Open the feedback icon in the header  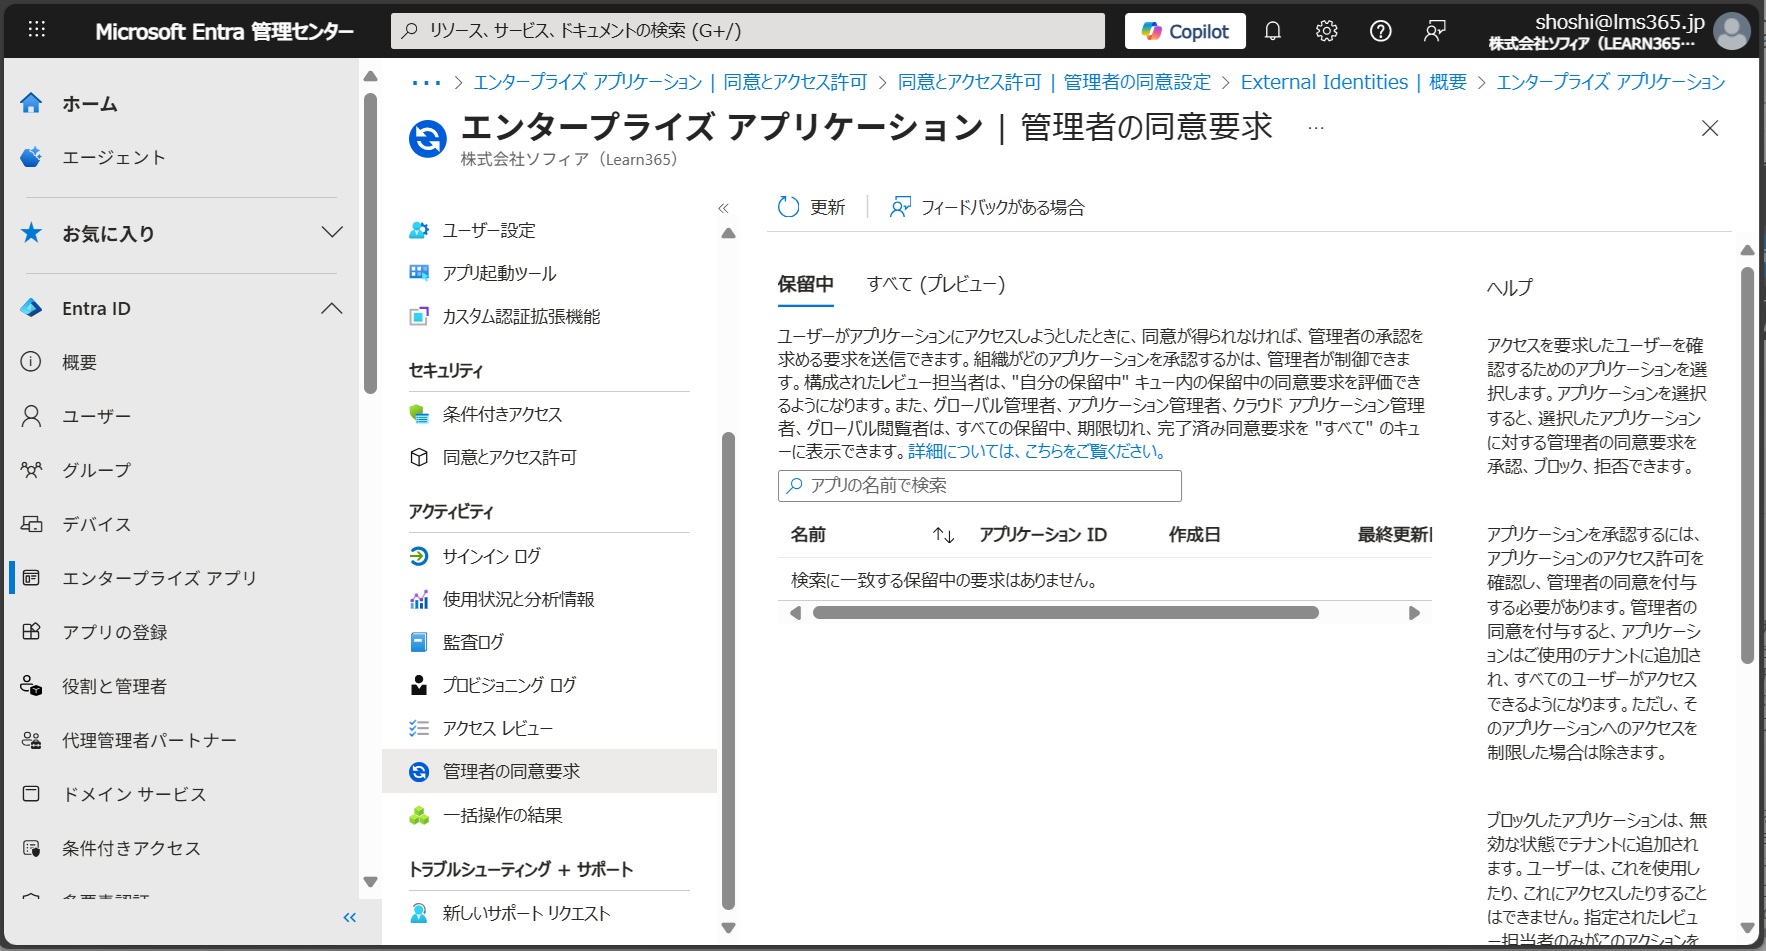1435,31
